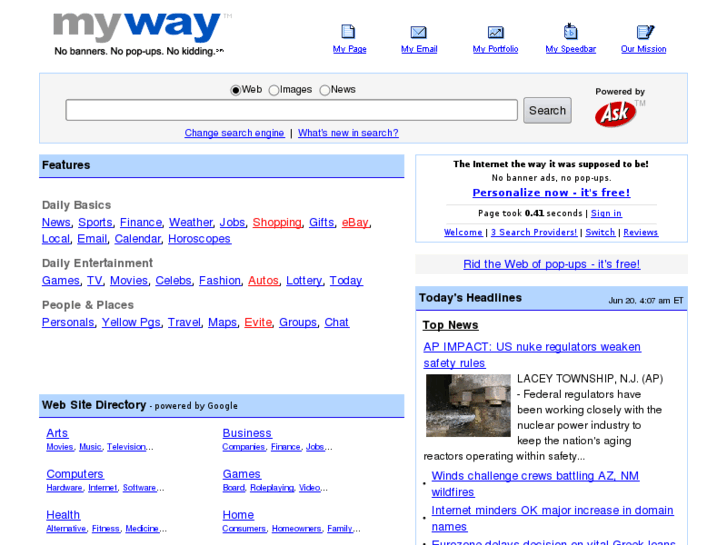Image resolution: width=727 pixels, height=545 pixels.
Task: Click the My Email envelope icon
Action: click(418, 32)
